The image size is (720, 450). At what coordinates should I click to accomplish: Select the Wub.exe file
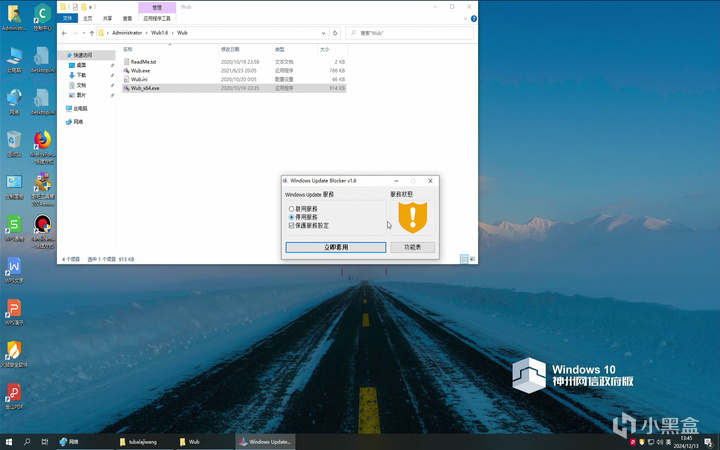click(234, 71)
